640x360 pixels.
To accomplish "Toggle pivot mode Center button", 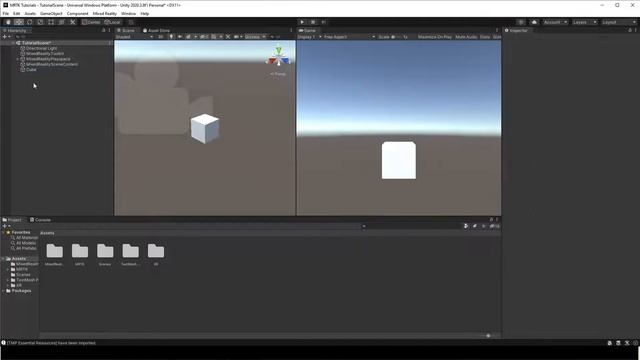I will pos(91,22).
